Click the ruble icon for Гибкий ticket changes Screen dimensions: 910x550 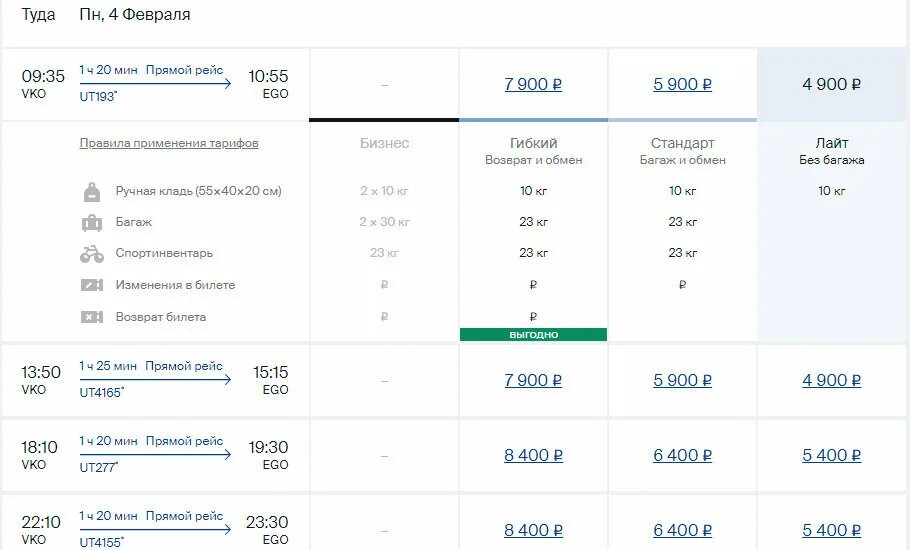tap(533, 285)
